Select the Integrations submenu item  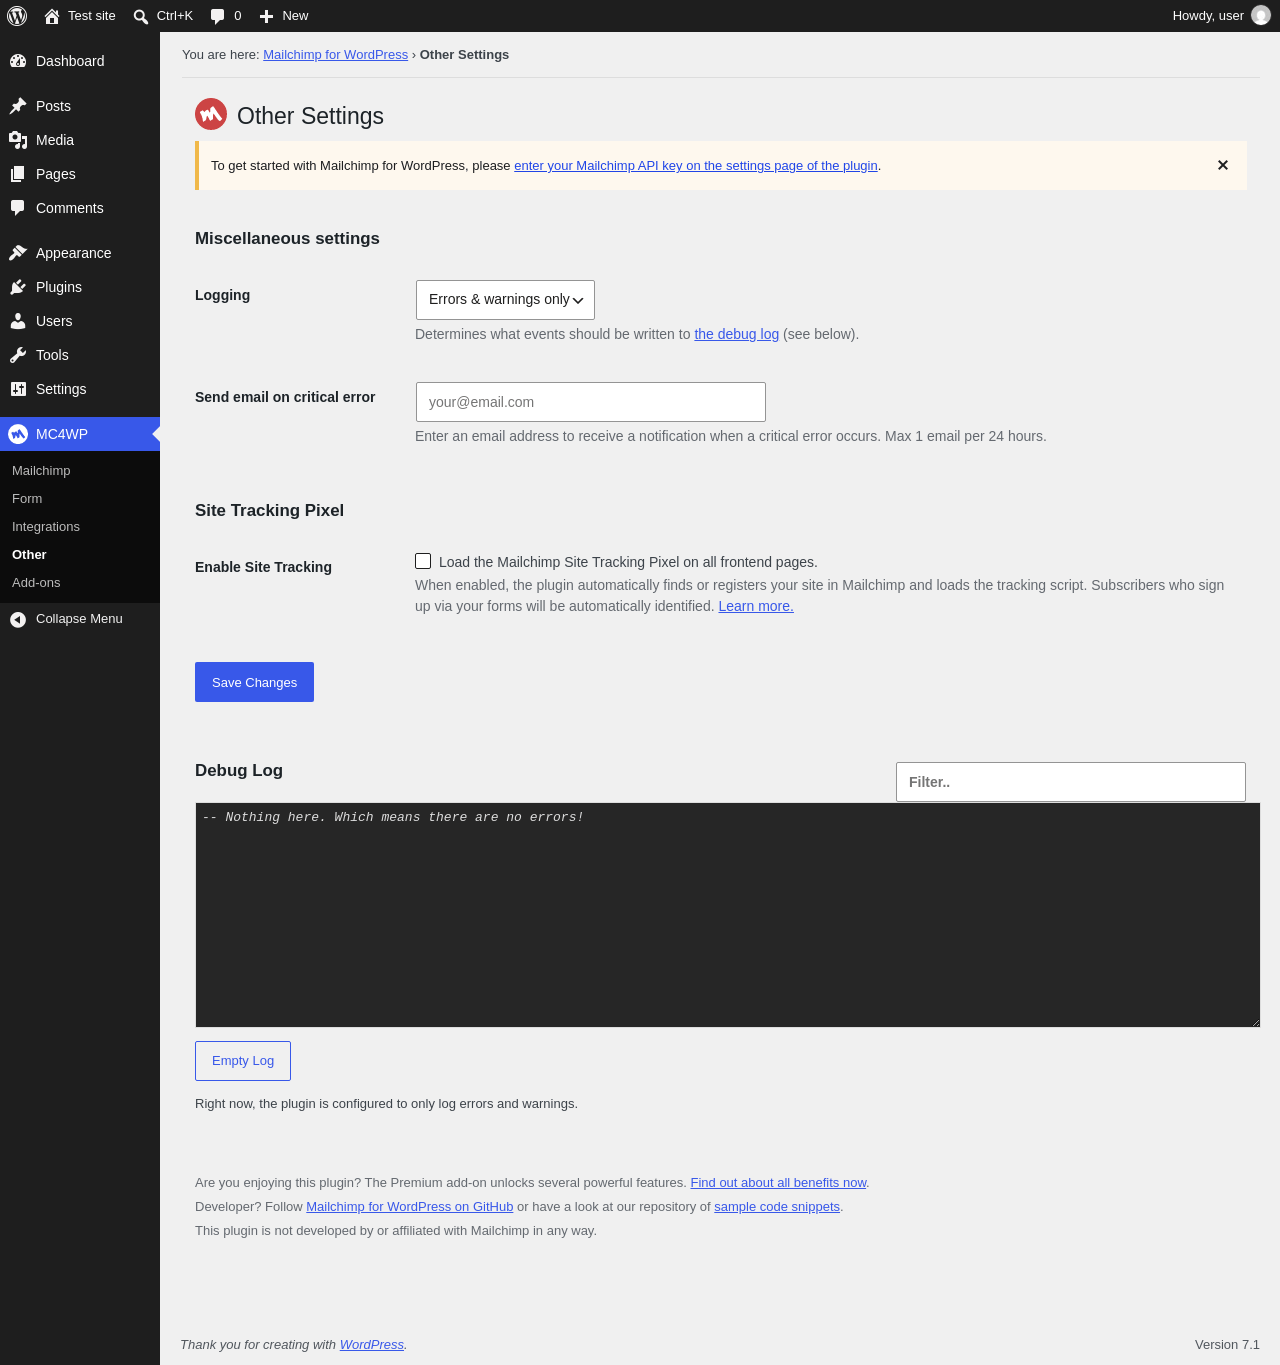46,527
